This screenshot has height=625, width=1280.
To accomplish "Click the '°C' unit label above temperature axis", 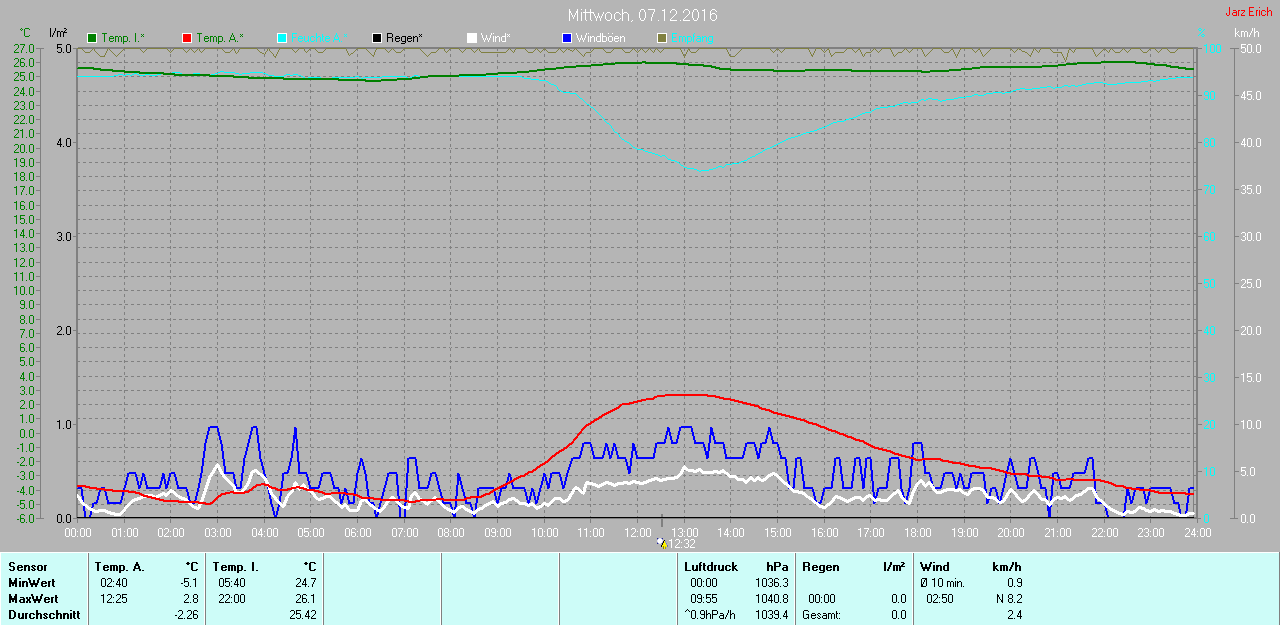I will coord(25,33).
